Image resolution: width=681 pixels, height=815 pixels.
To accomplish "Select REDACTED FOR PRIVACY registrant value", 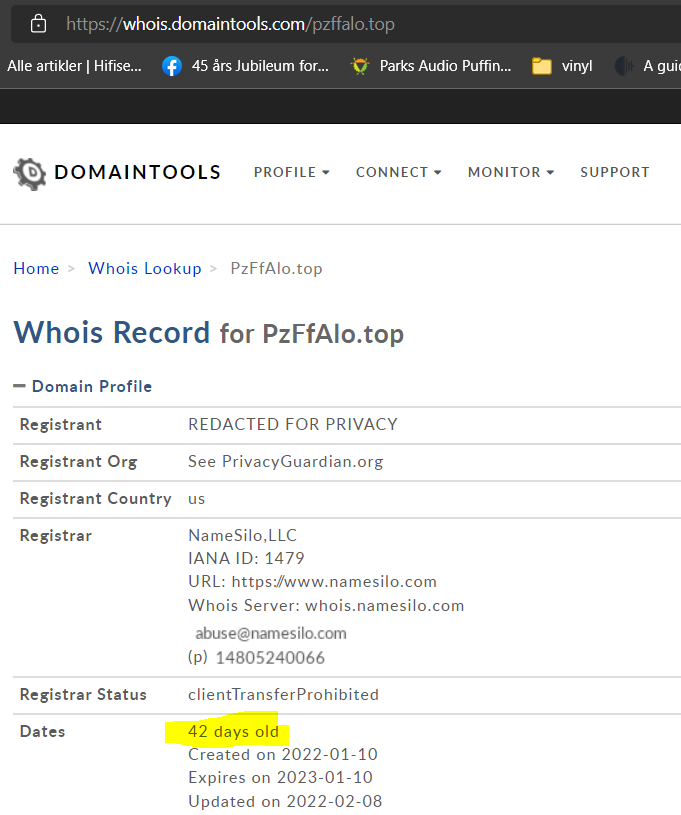I will pos(293,424).
